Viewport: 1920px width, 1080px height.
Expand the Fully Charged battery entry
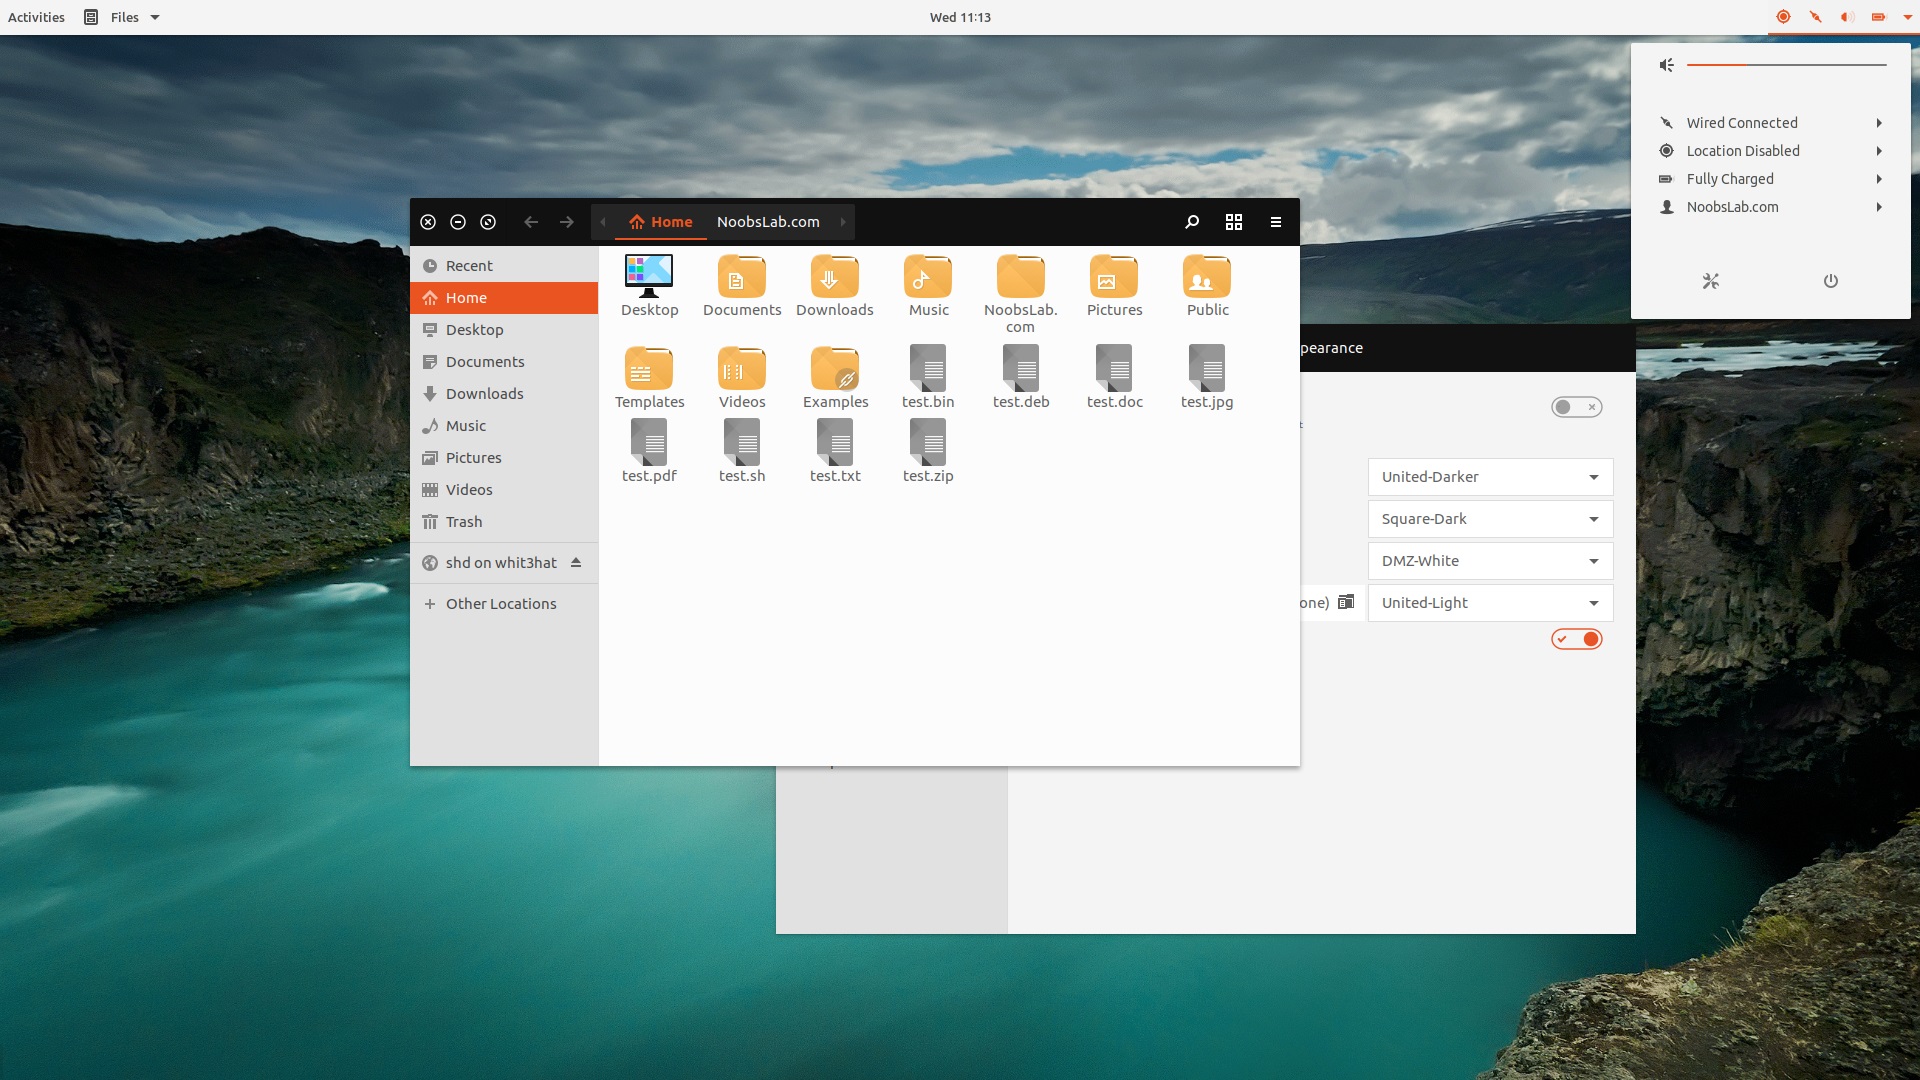(x=1770, y=179)
